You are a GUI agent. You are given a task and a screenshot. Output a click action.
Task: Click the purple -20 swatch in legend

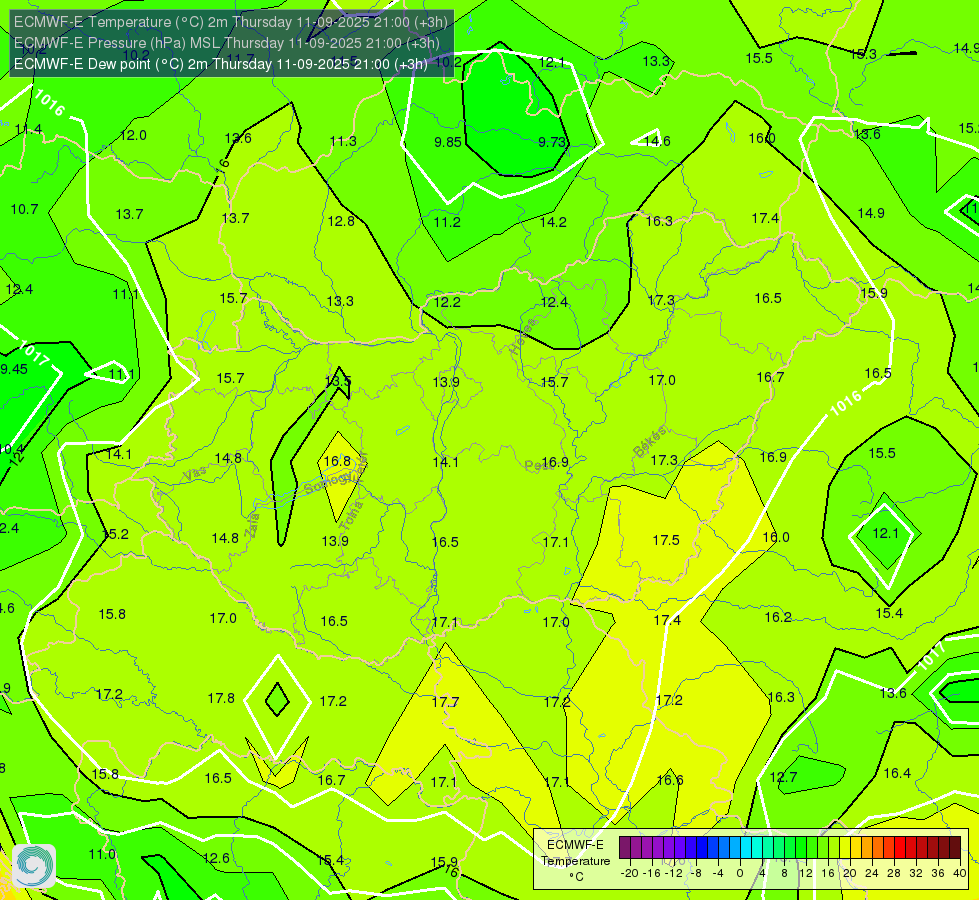[624, 848]
